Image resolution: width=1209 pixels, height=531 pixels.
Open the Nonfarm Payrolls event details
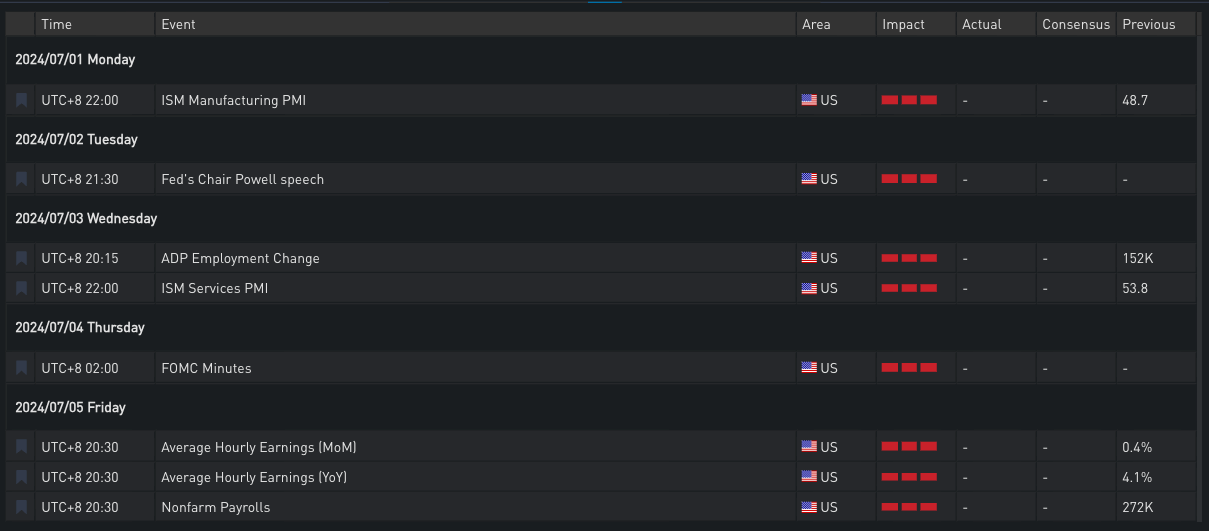tap(216, 507)
